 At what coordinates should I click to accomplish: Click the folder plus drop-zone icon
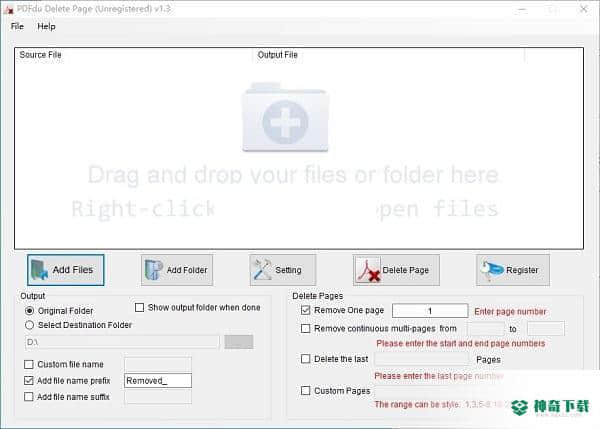coord(285,118)
